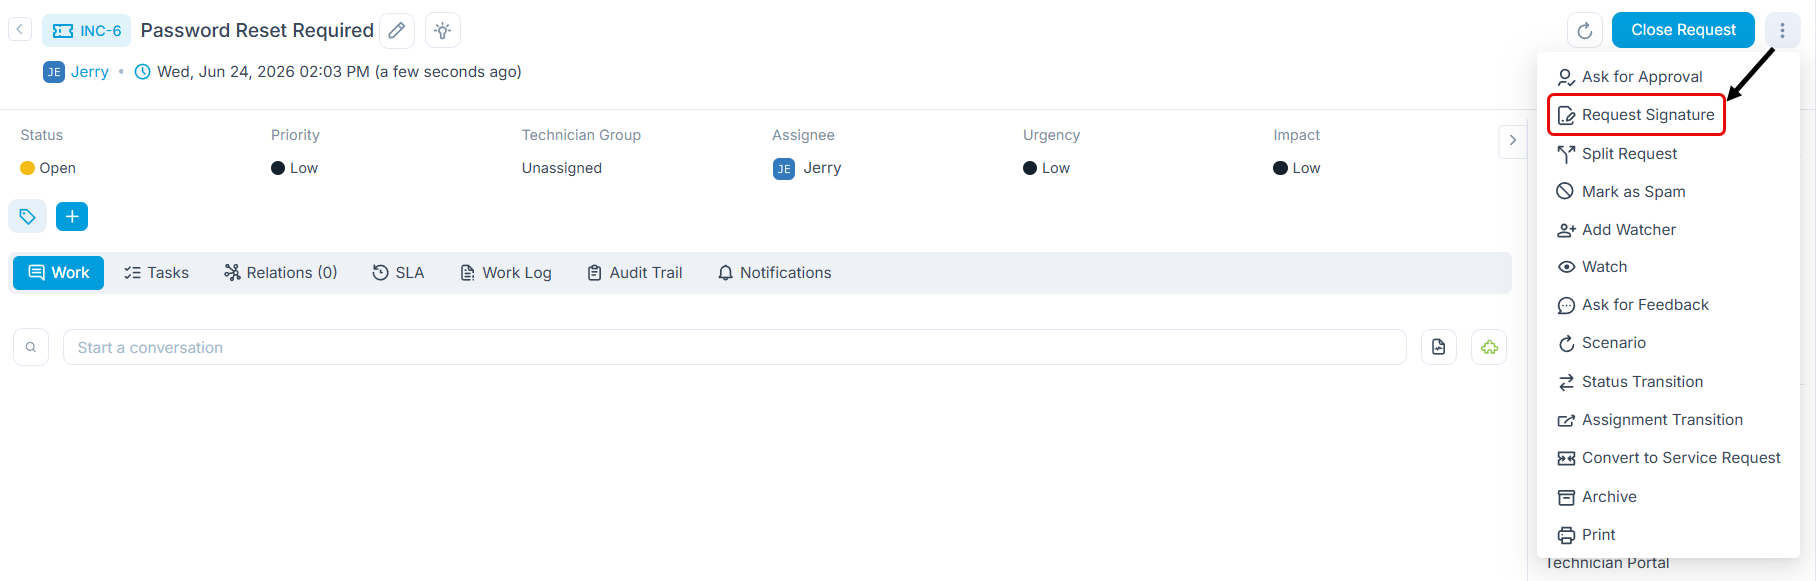Click the document template icon near conversation box
This screenshot has height=581, width=1816.
1438,347
